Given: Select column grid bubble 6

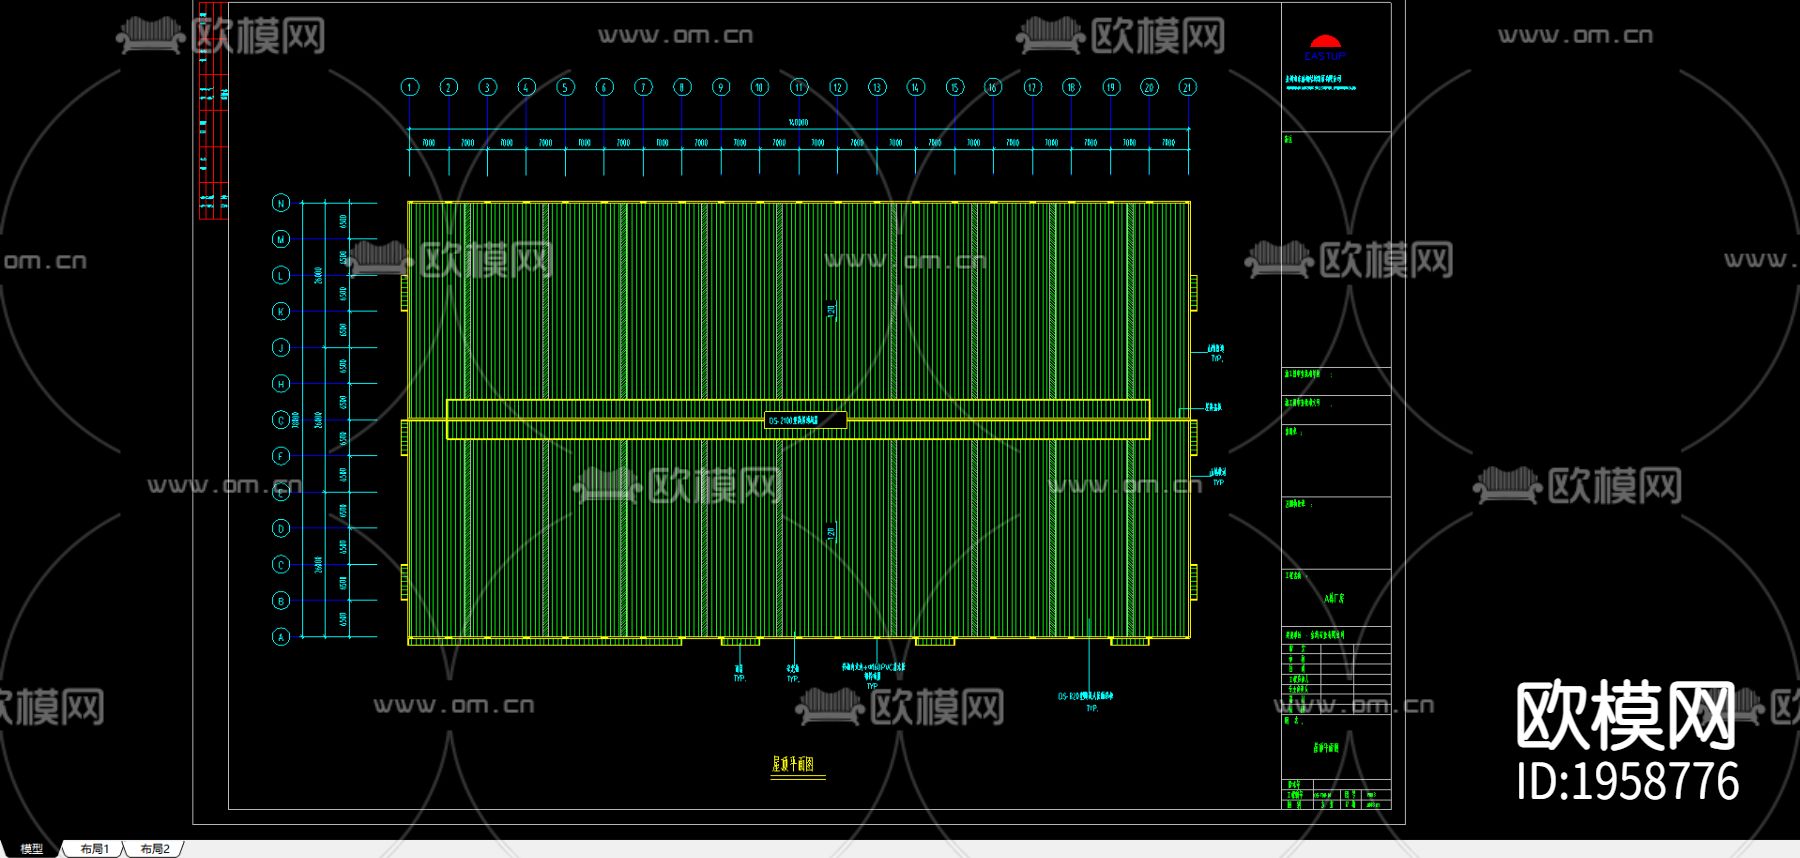Looking at the screenshot, I should click(604, 87).
